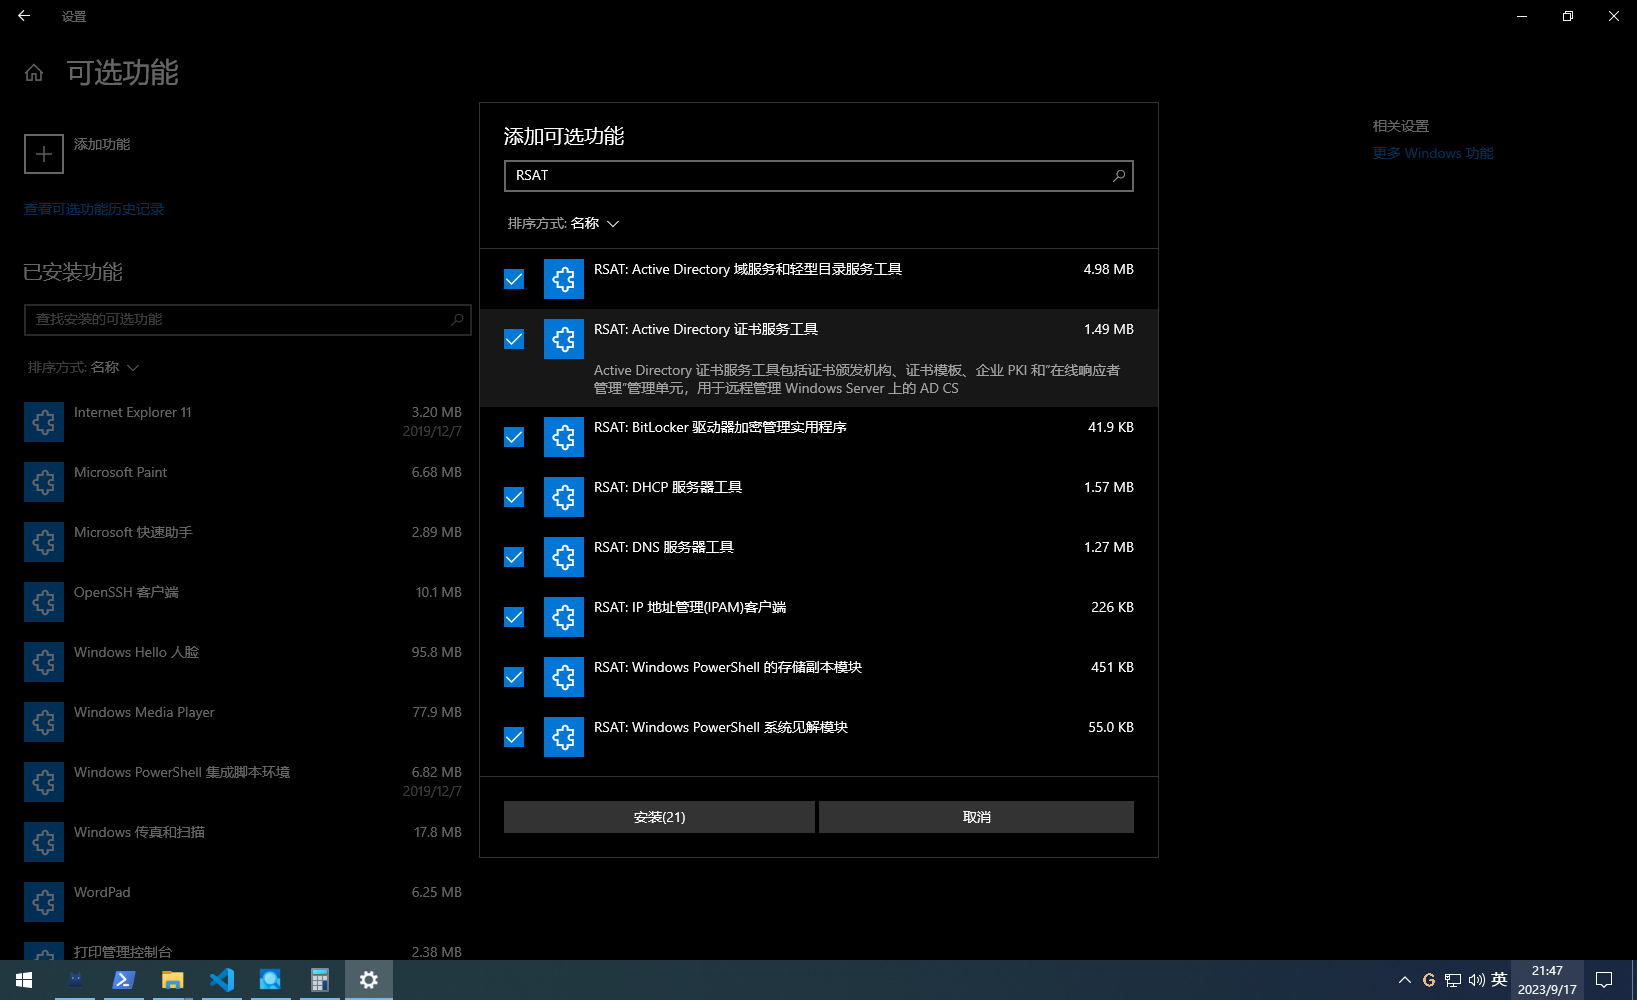Click the 查找安装的可选功能 search field
Image resolution: width=1637 pixels, height=1000 pixels.
[x=247, y=320]
